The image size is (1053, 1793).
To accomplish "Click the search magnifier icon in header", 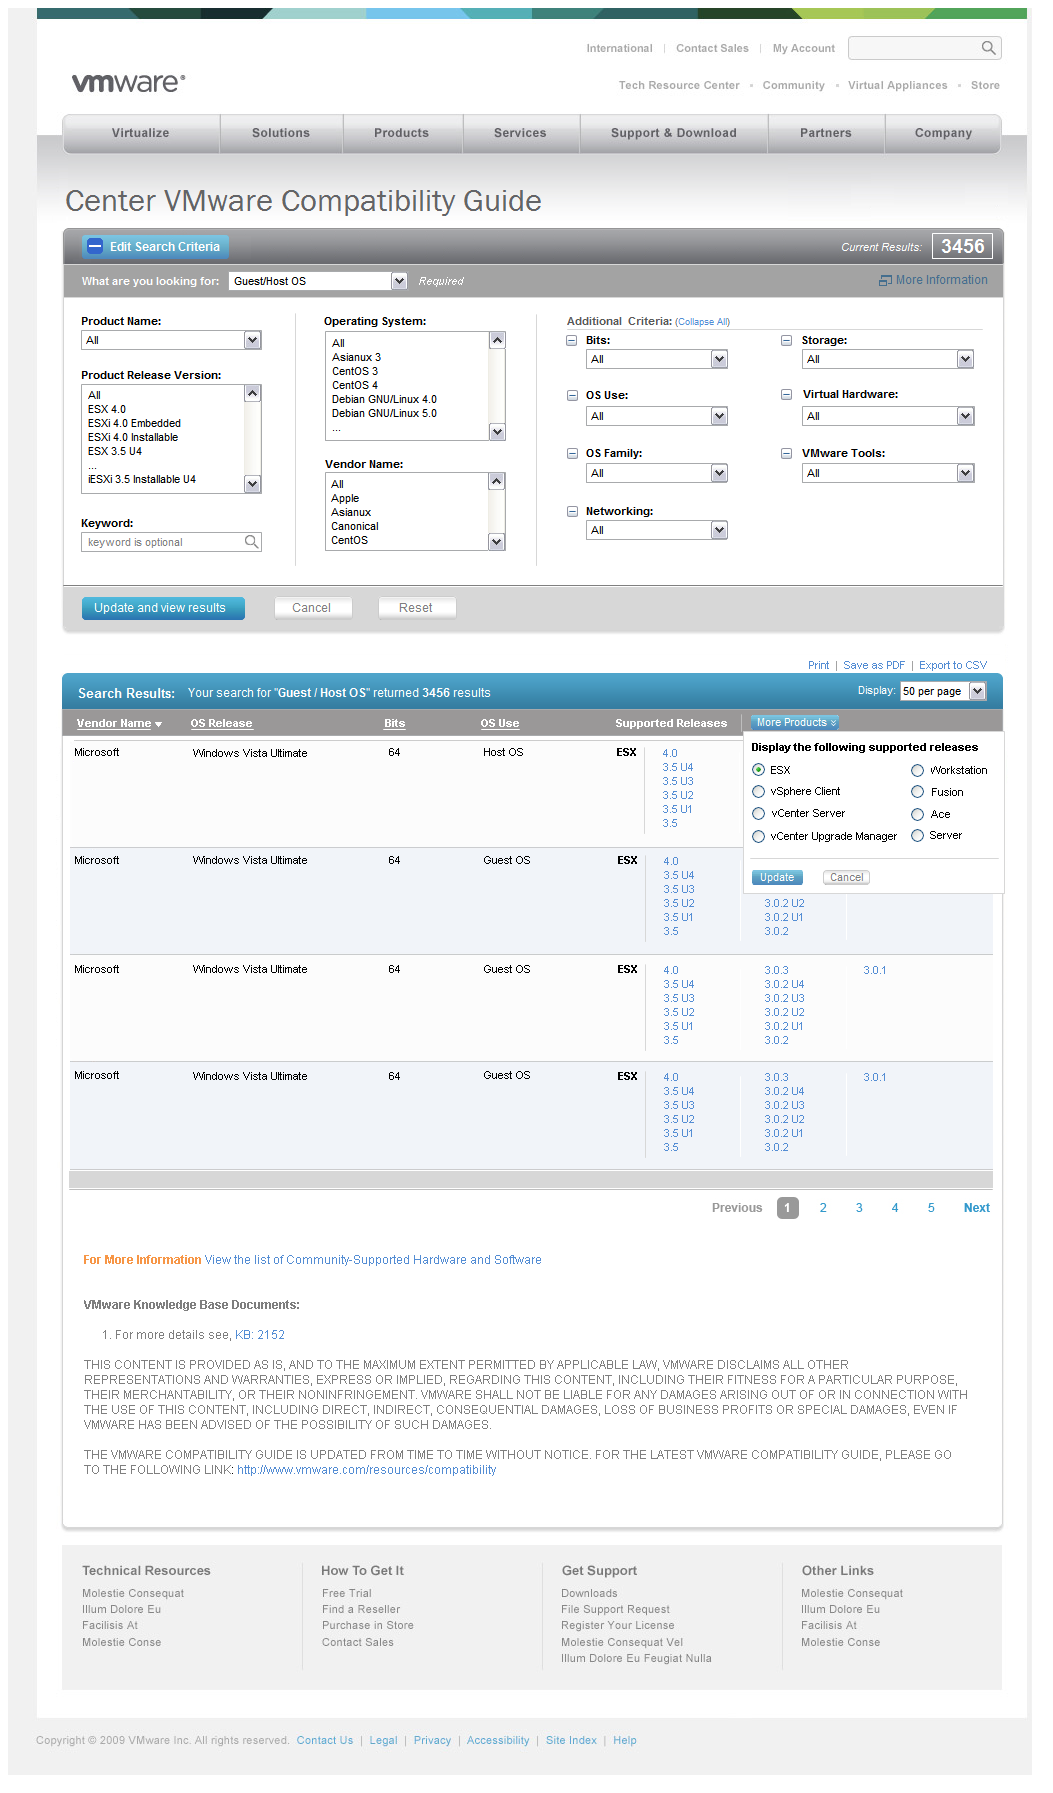I will click(x=988, y=48).
